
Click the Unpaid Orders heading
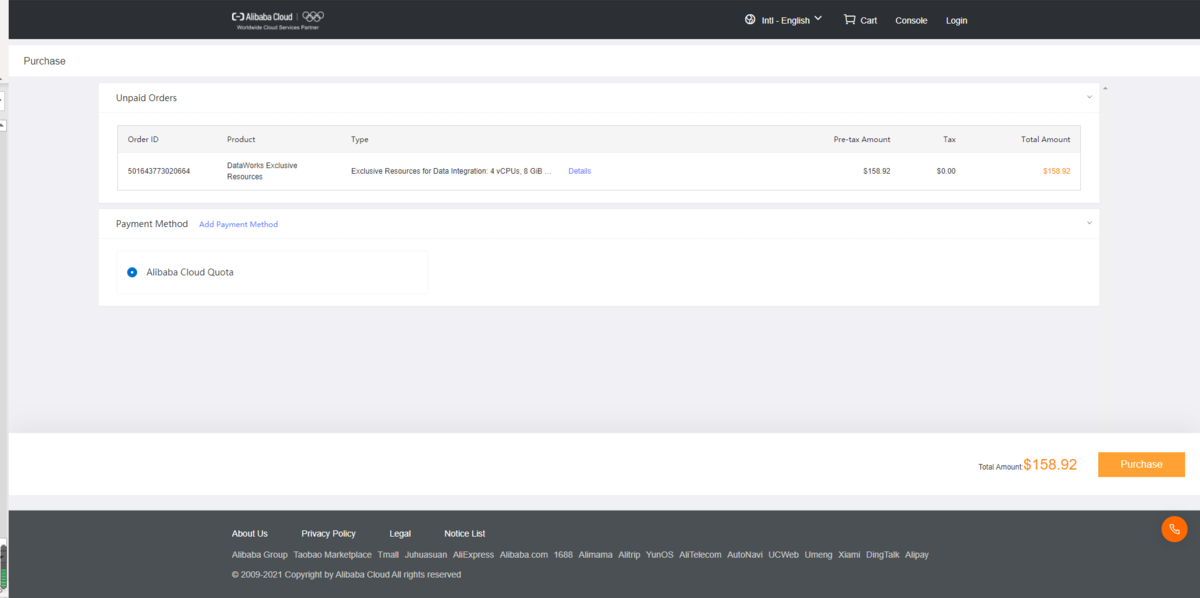[x=146, y=98]
